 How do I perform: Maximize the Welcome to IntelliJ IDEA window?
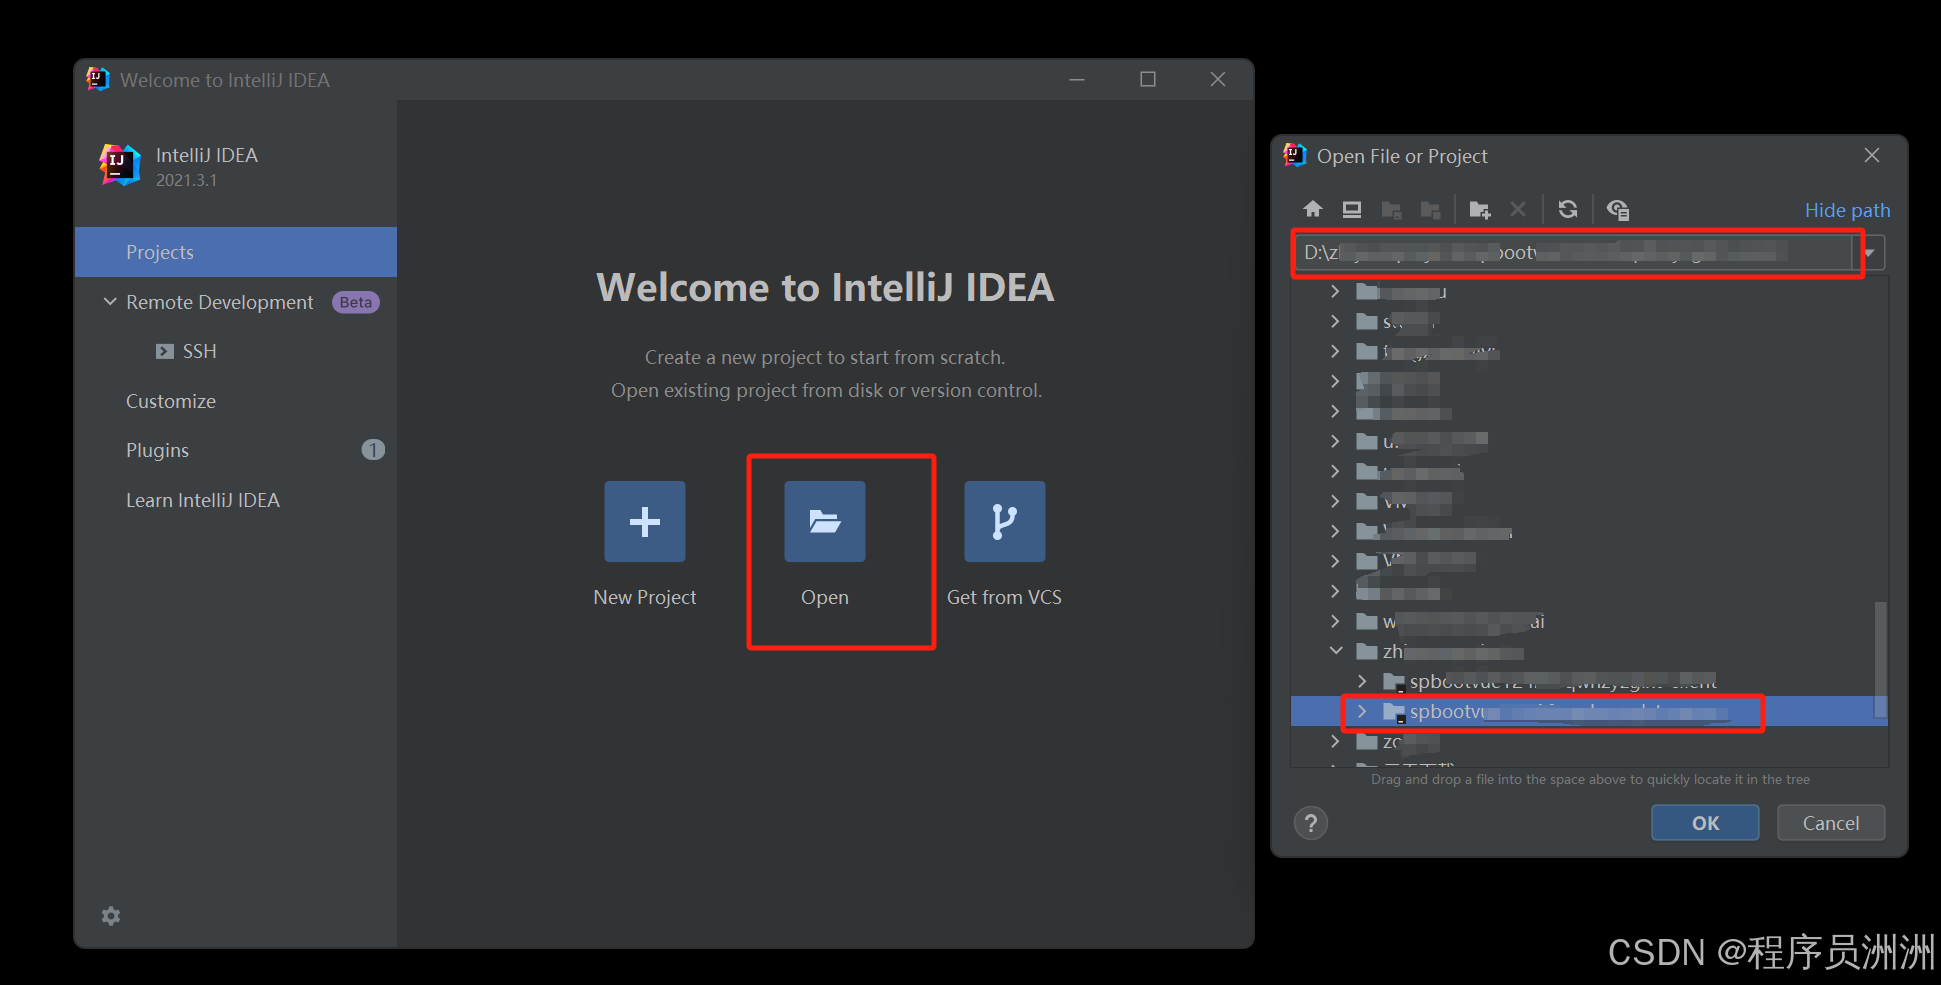click(x=1148, y=79)
